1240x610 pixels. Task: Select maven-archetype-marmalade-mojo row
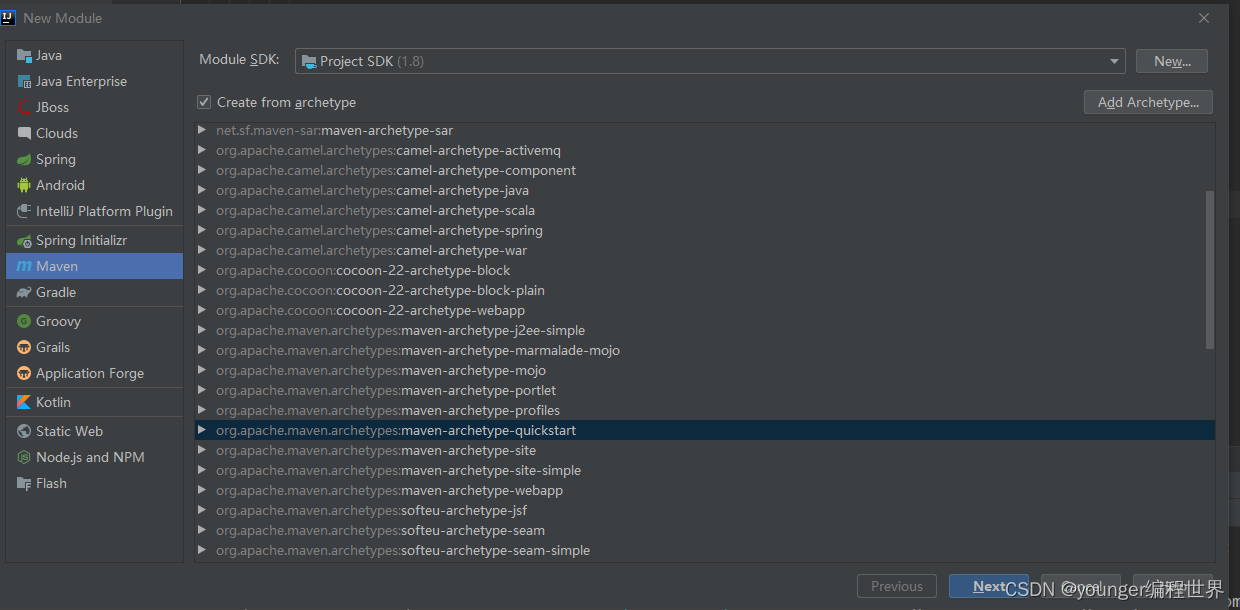(705, 350)
